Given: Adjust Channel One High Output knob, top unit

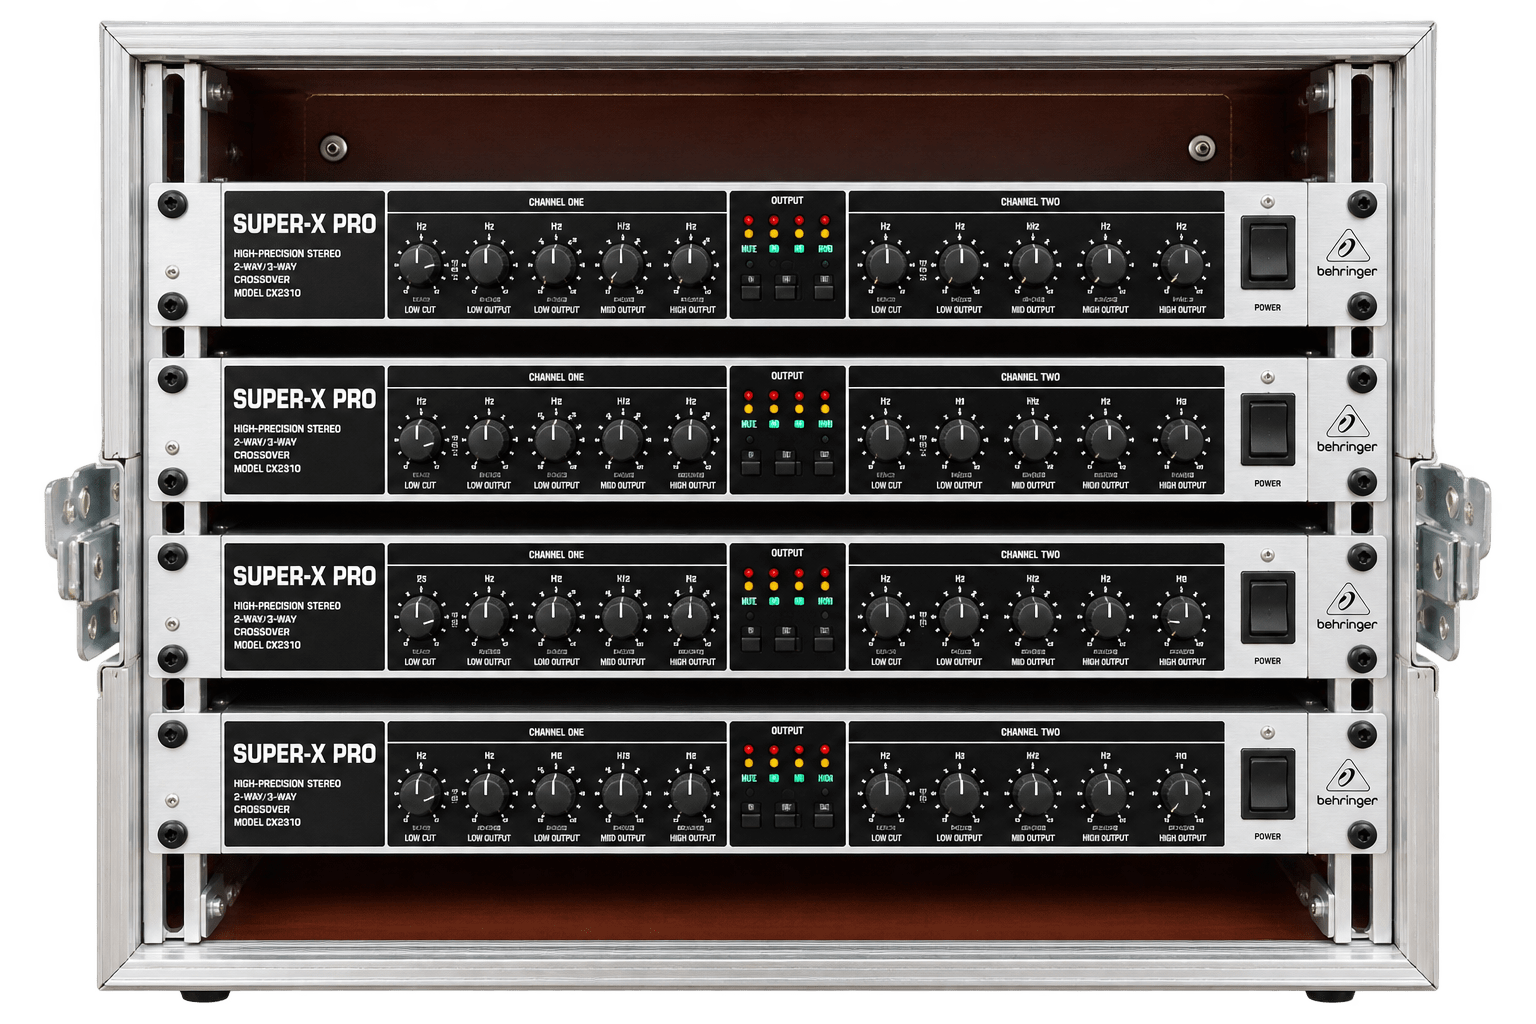Looking at the screenshot, I should point(690,264).
